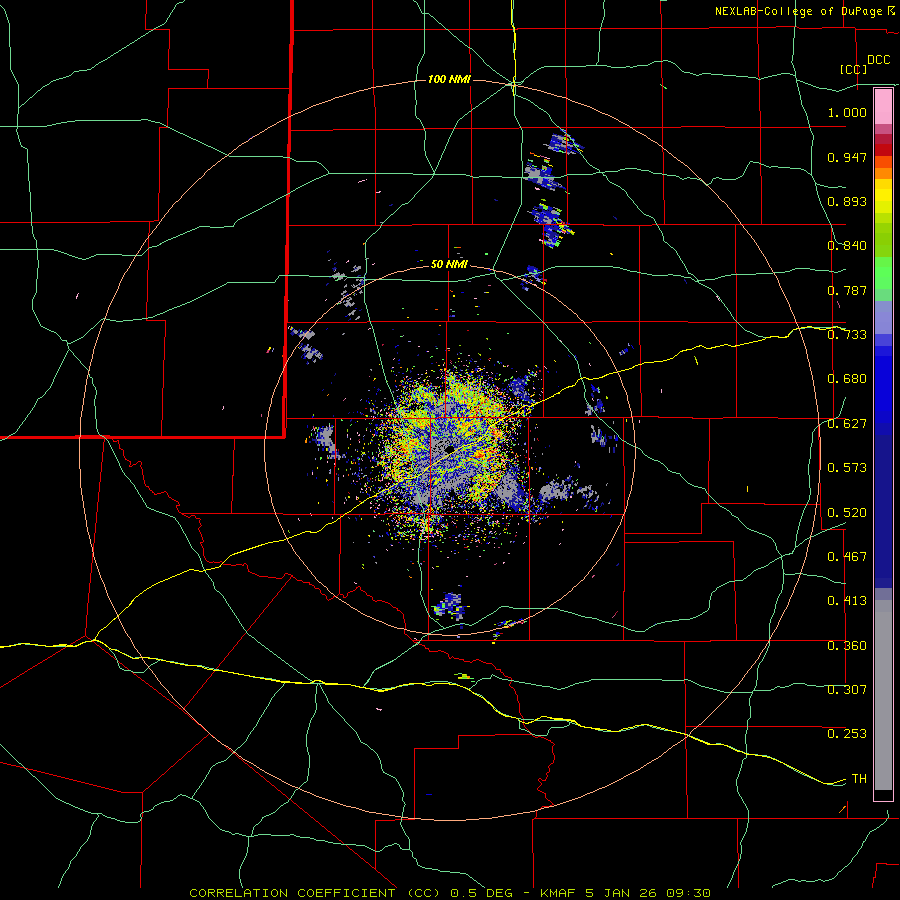Click the 0.680 value on the color scale
This screenshot has width=900, height=900.
pyautogui.click(x=847, y=379)
